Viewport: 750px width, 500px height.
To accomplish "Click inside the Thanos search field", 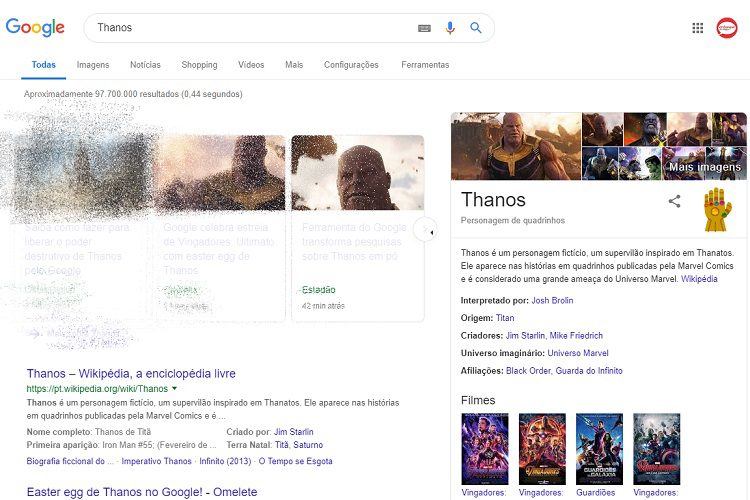I will 250,28.
